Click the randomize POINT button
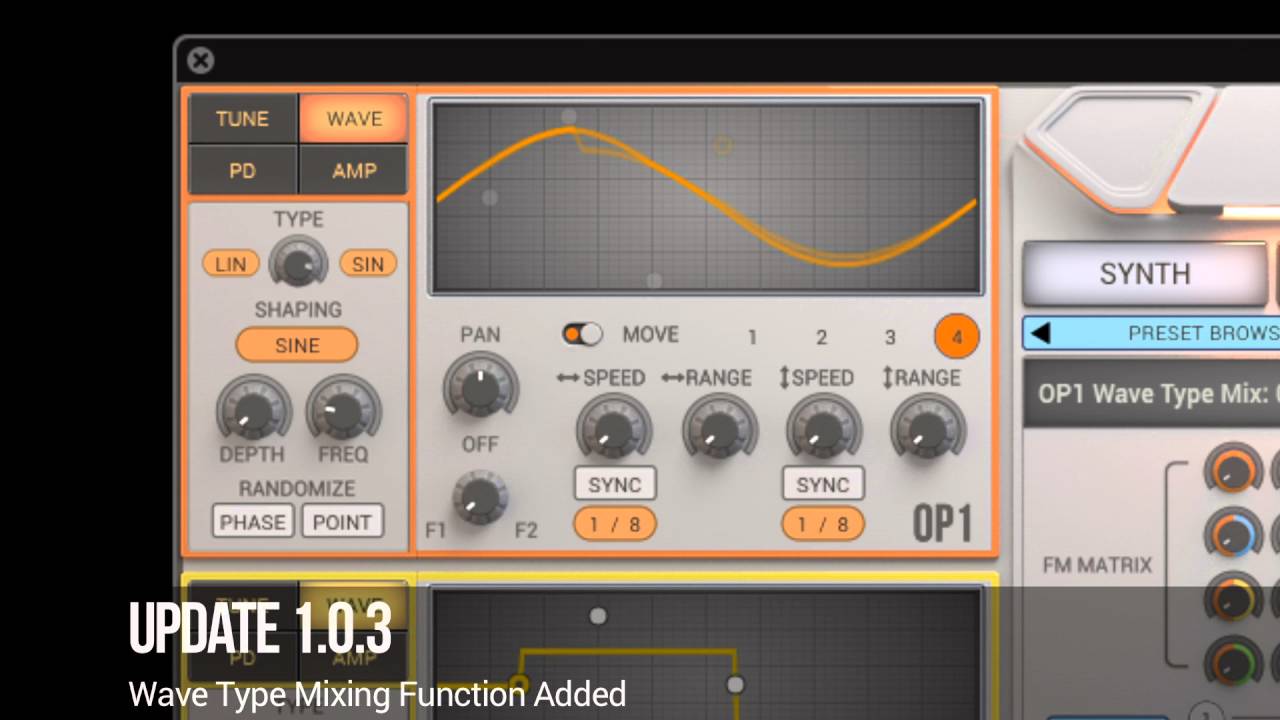 click(x=342, y=522)
